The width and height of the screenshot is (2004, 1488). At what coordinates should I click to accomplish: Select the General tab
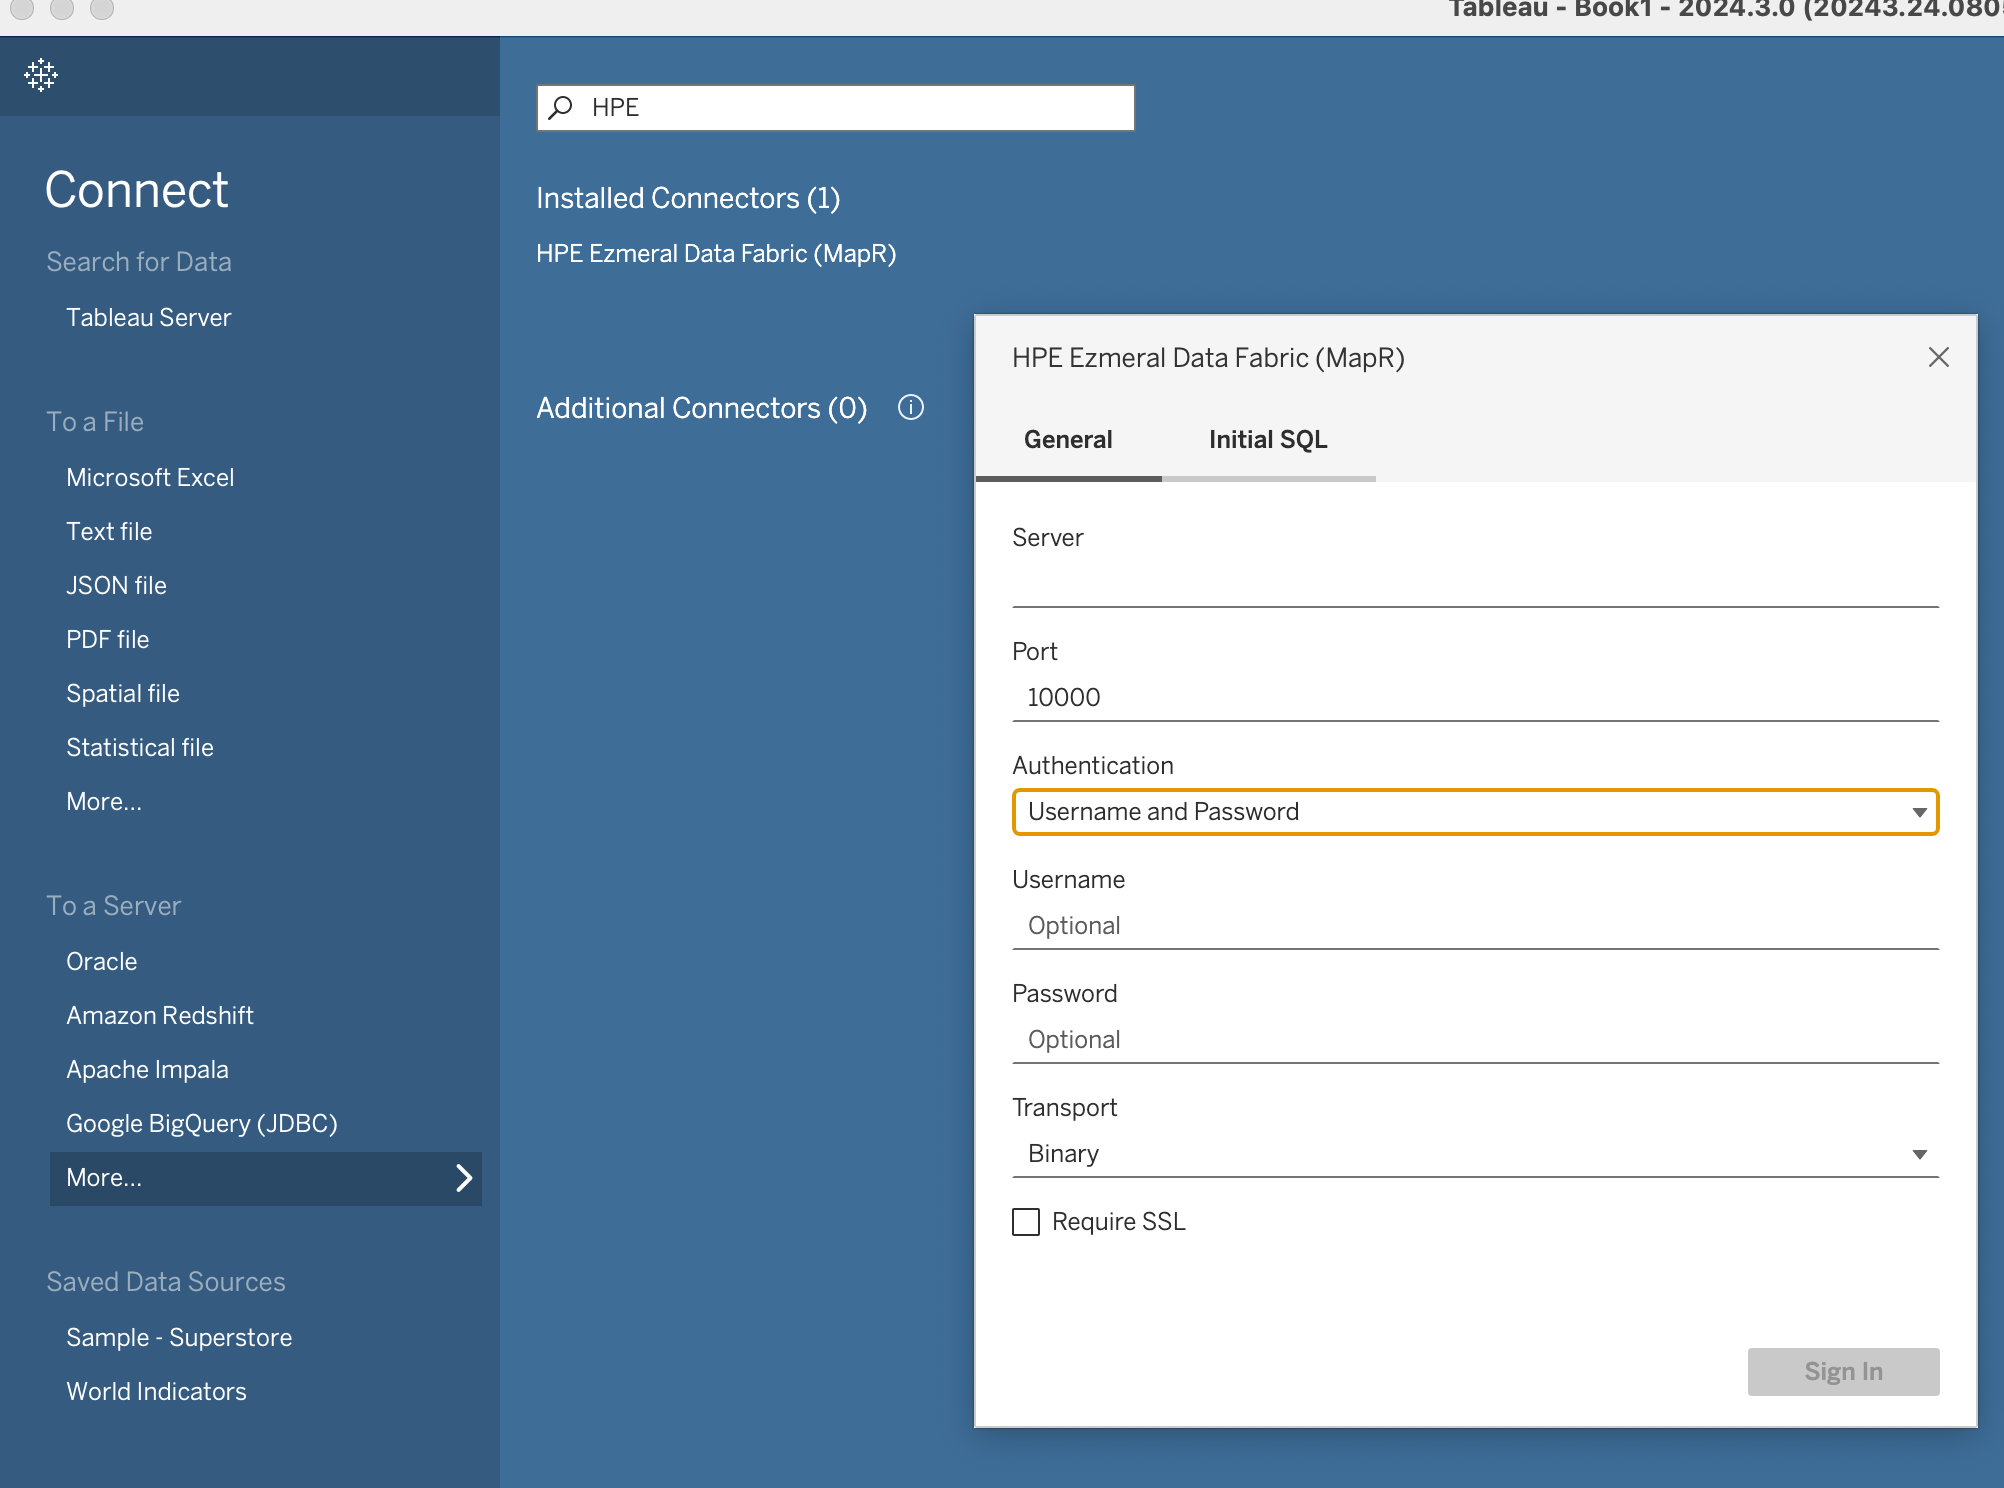[1067, 440]
